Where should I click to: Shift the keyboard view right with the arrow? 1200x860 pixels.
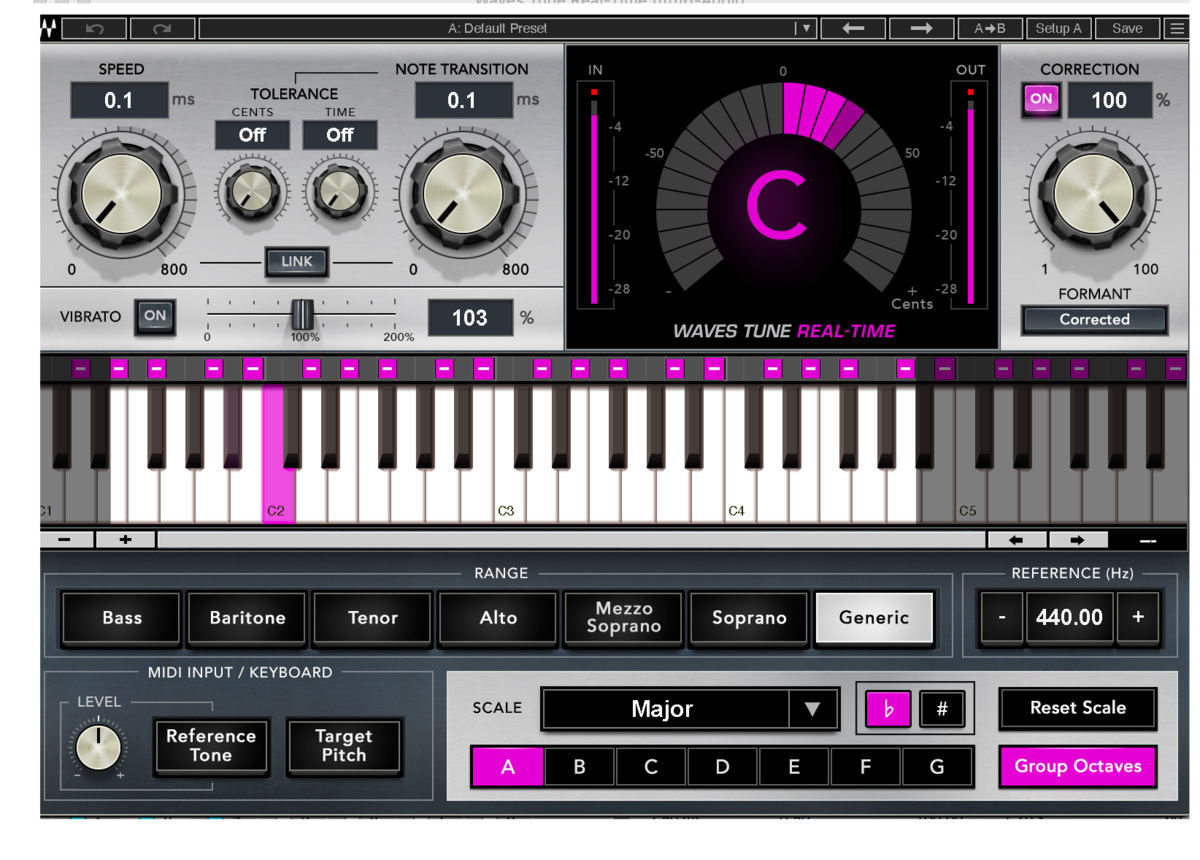(x=1077, y=540)
